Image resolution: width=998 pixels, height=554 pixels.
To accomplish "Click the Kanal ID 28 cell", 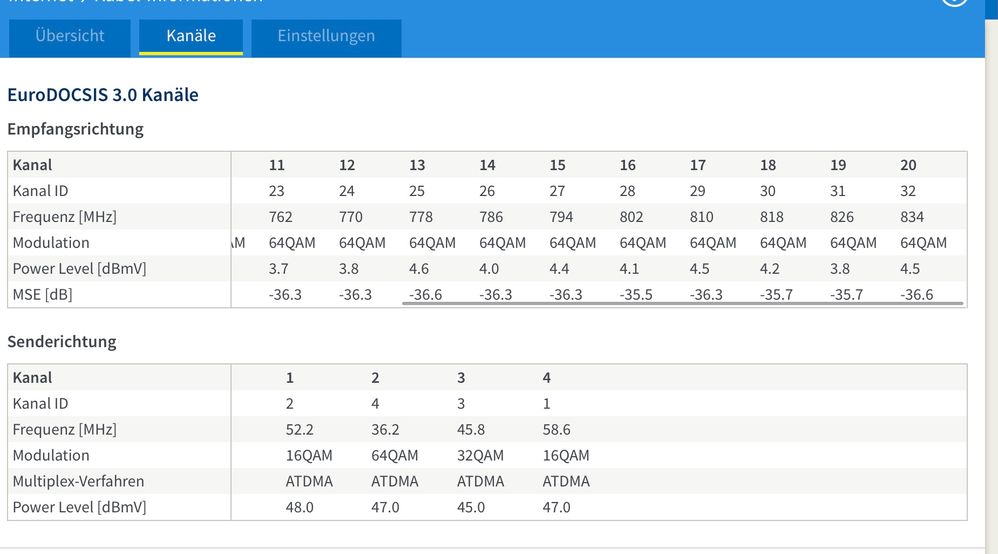I will click(627, 191).
